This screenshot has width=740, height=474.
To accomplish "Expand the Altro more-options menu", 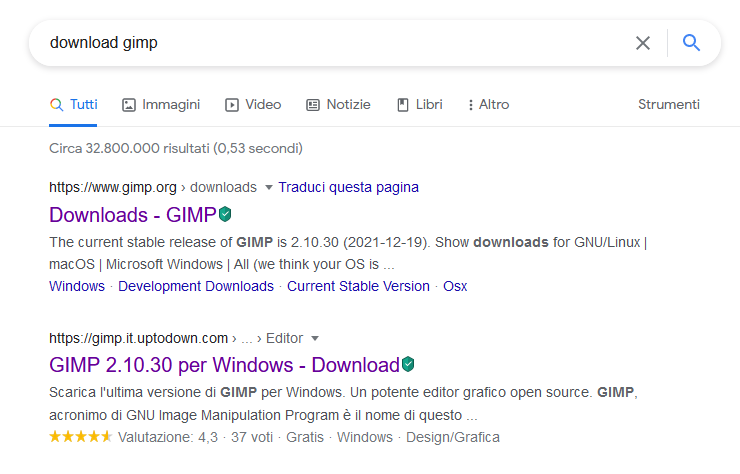I will [488, 104].
